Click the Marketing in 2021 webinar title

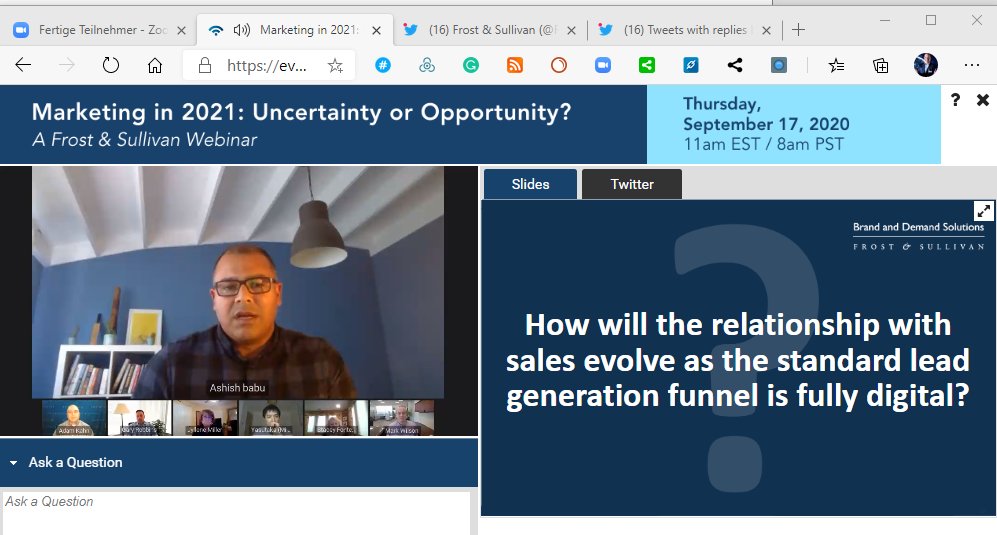[301, 113]
